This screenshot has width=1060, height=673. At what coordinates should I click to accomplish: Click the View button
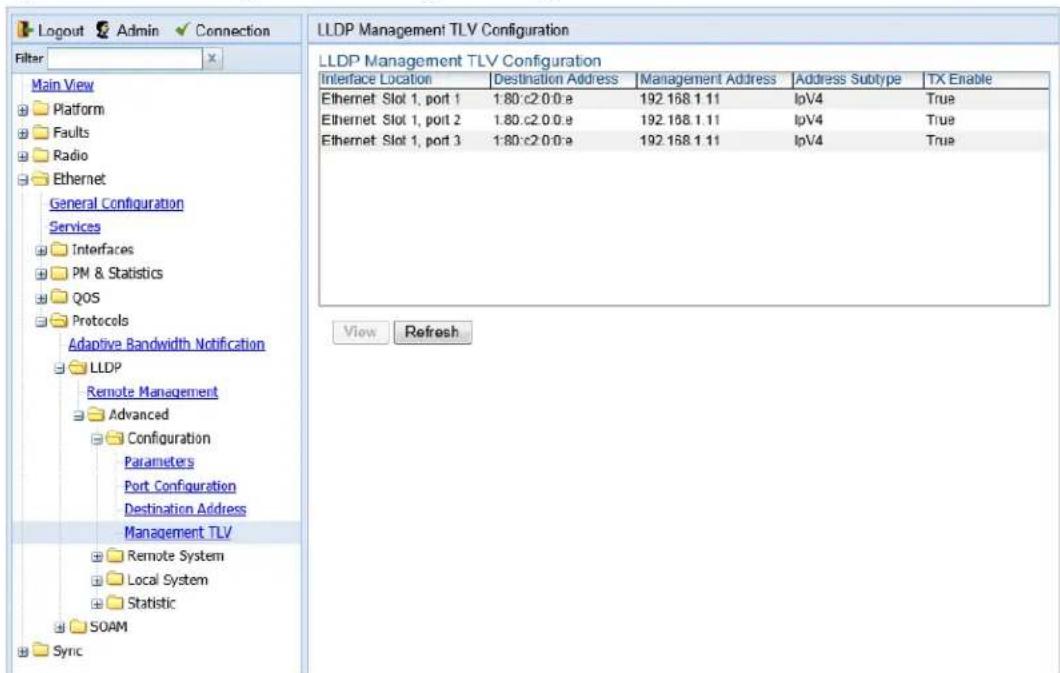(360, 332)
